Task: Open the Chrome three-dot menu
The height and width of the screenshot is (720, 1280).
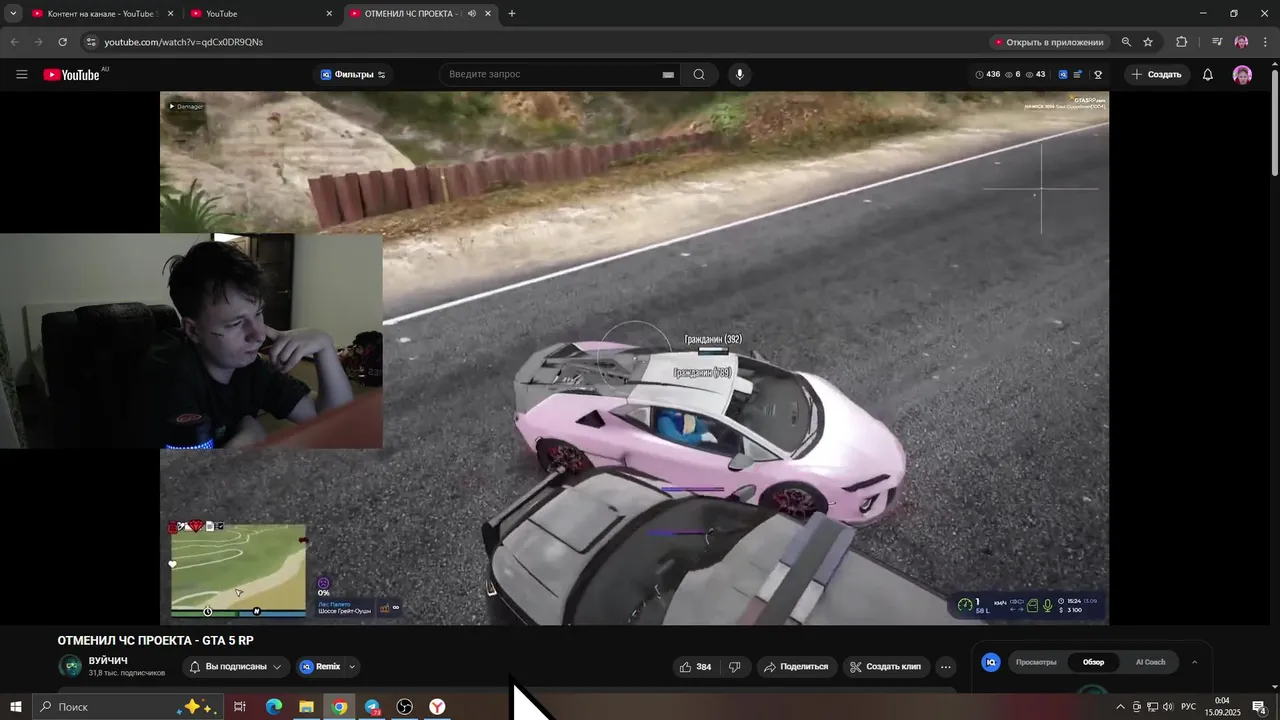Action: click(1266, 42)
